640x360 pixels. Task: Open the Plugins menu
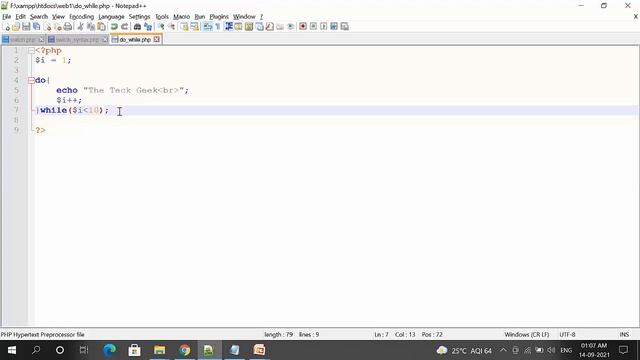(x=219, y=17)
